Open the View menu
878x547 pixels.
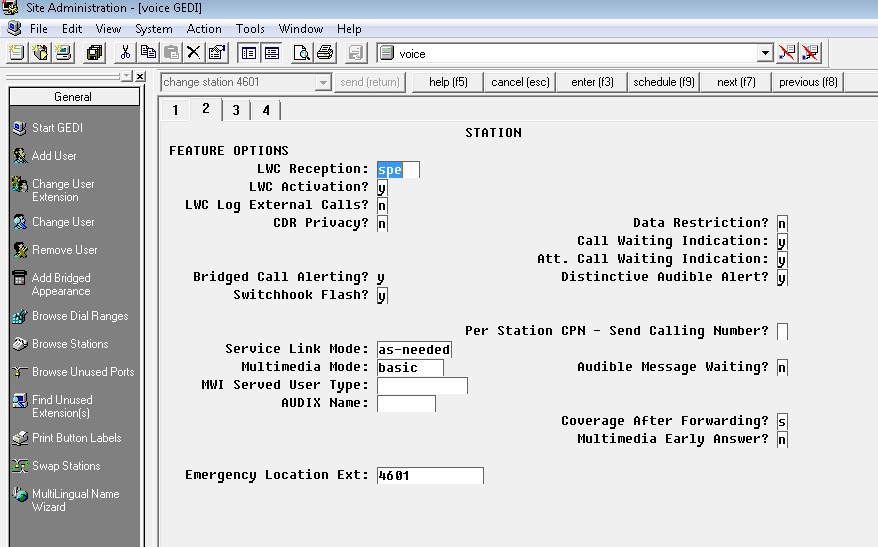(108, 29)
